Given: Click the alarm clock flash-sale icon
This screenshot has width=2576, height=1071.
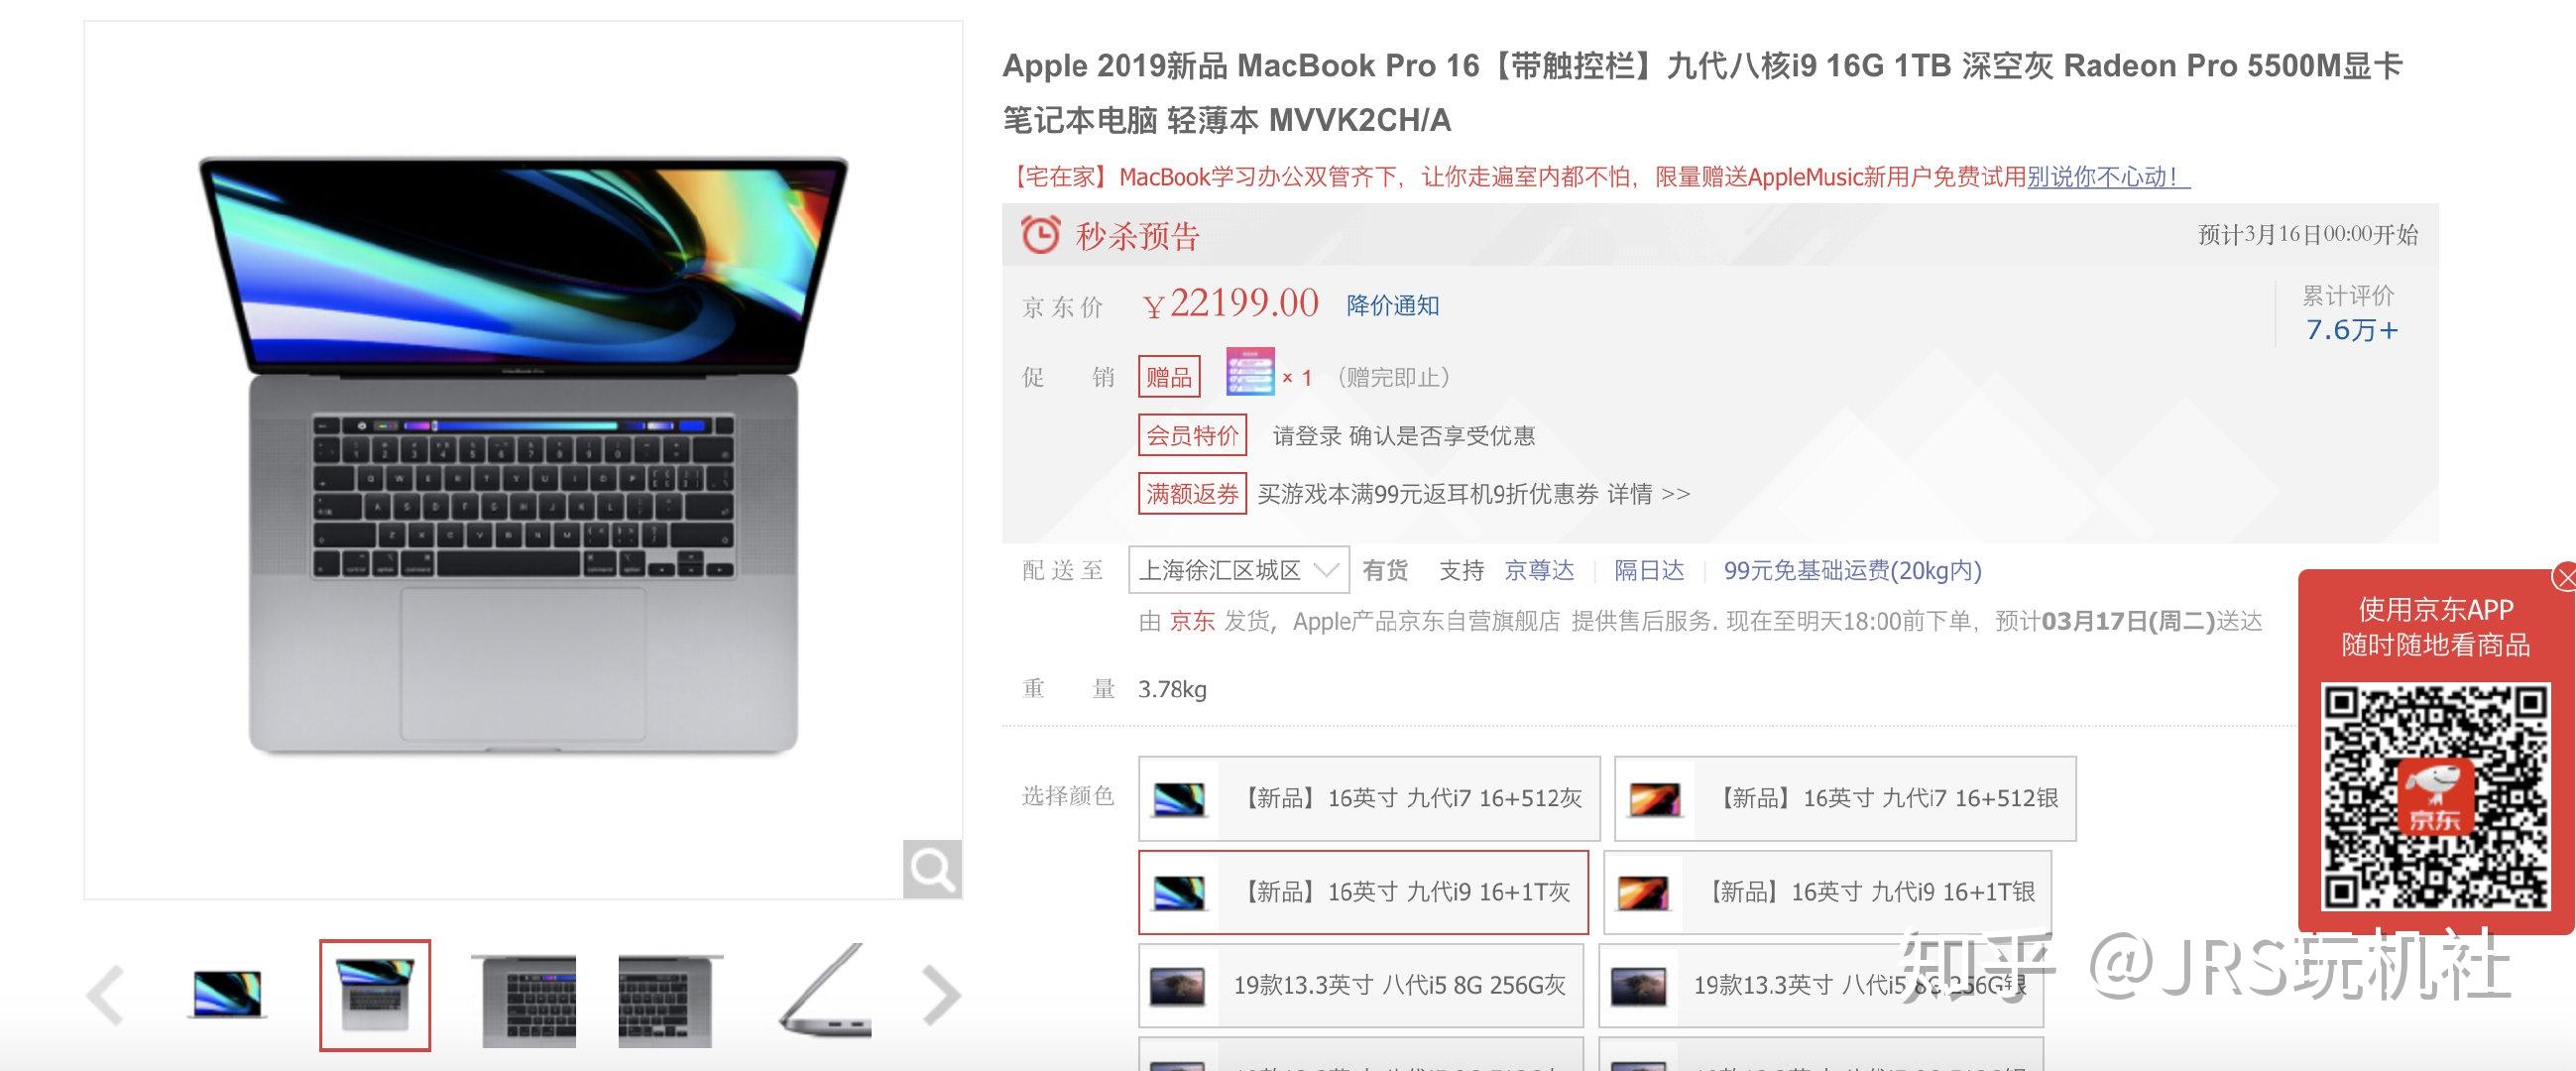Looking at the screenshot, I should (x=1040, y=234).
